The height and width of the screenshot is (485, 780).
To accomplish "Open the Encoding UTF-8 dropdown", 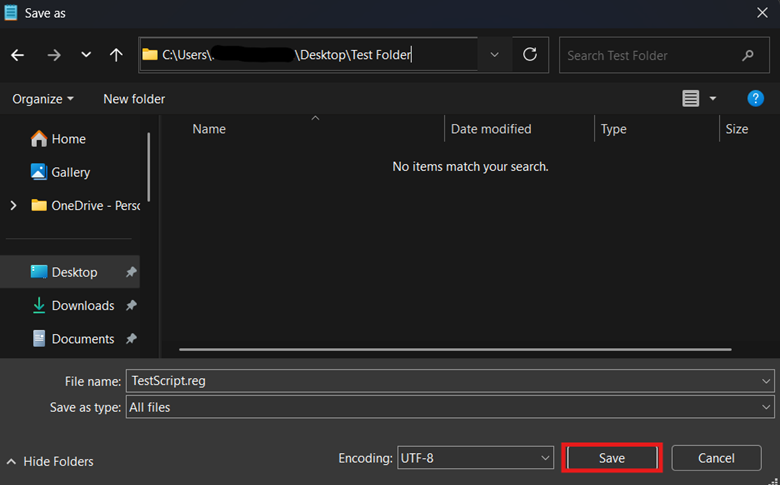I will coord(545,458).
